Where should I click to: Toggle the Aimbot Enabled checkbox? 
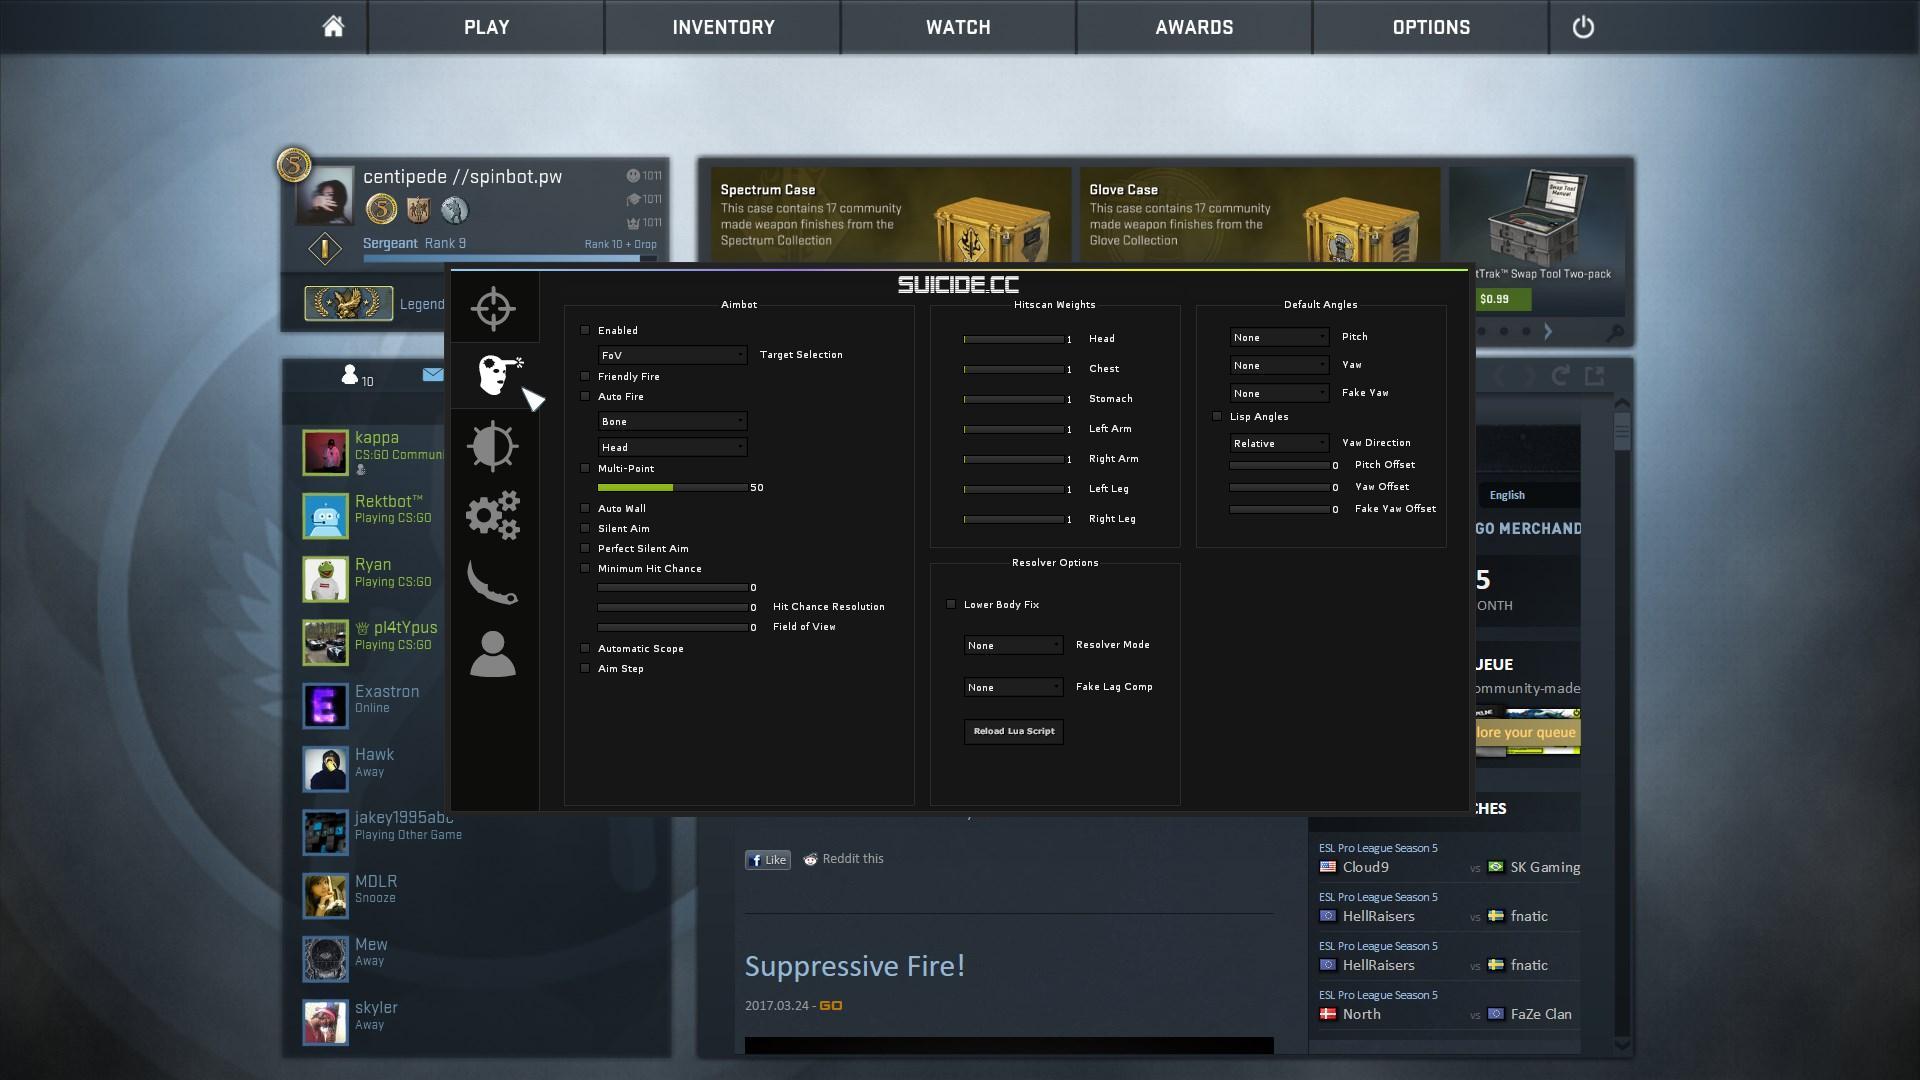point(585,330)
